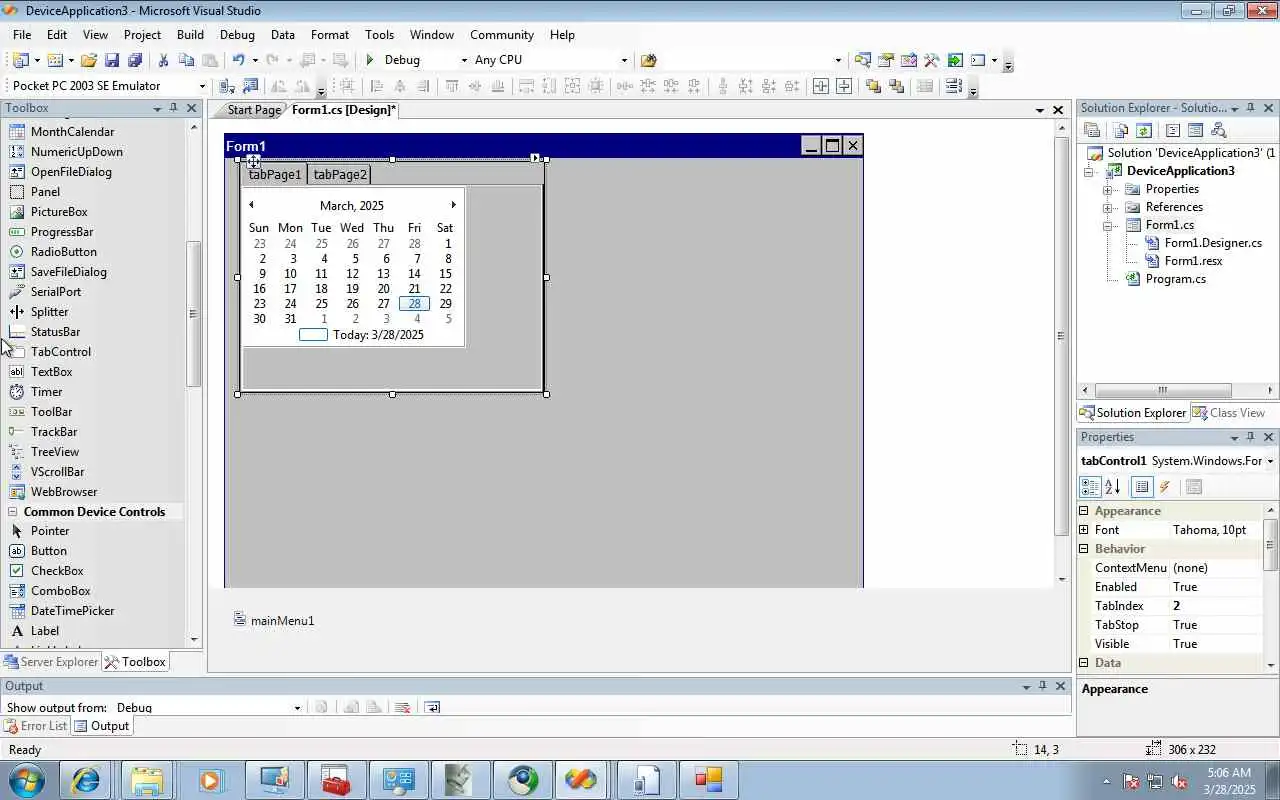Expand the Properties node in Solution Explorer
Image resolution: width=1280 pixels, height=800 pixels.
coord(1107,189)
